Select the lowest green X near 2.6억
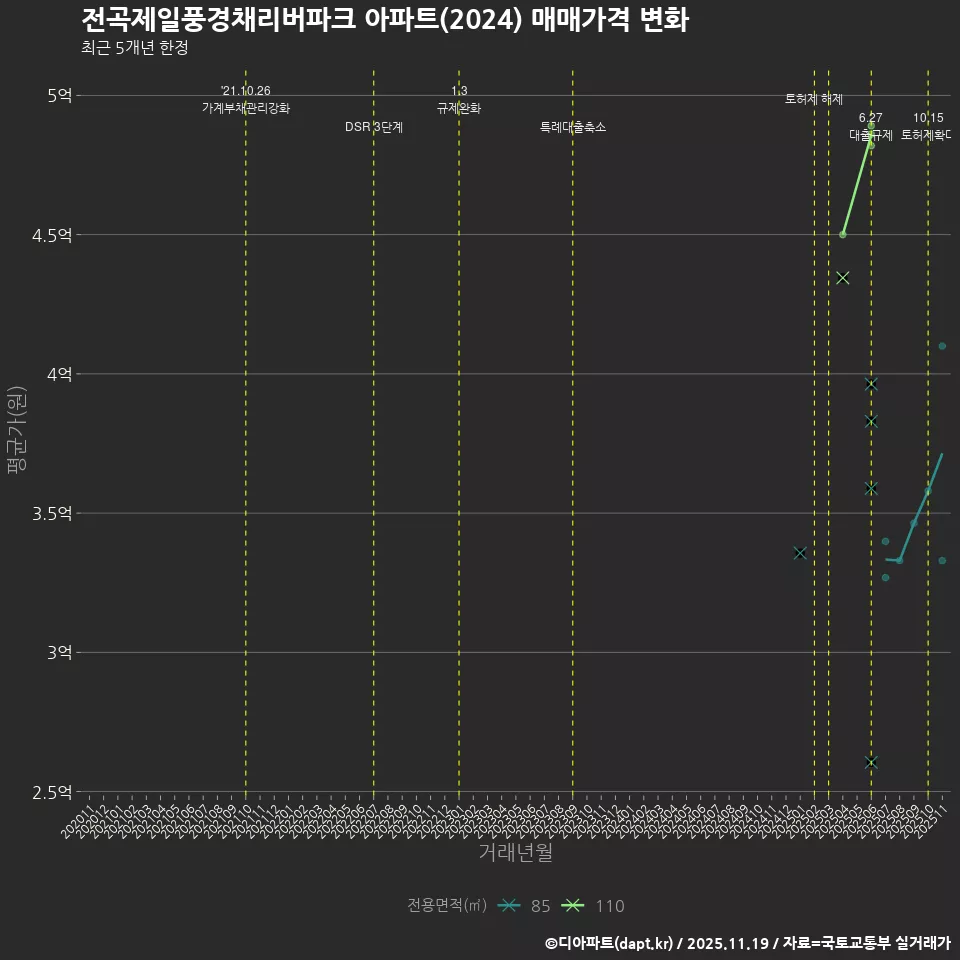This screenshot has width=960, height=960. click(870, 762)
